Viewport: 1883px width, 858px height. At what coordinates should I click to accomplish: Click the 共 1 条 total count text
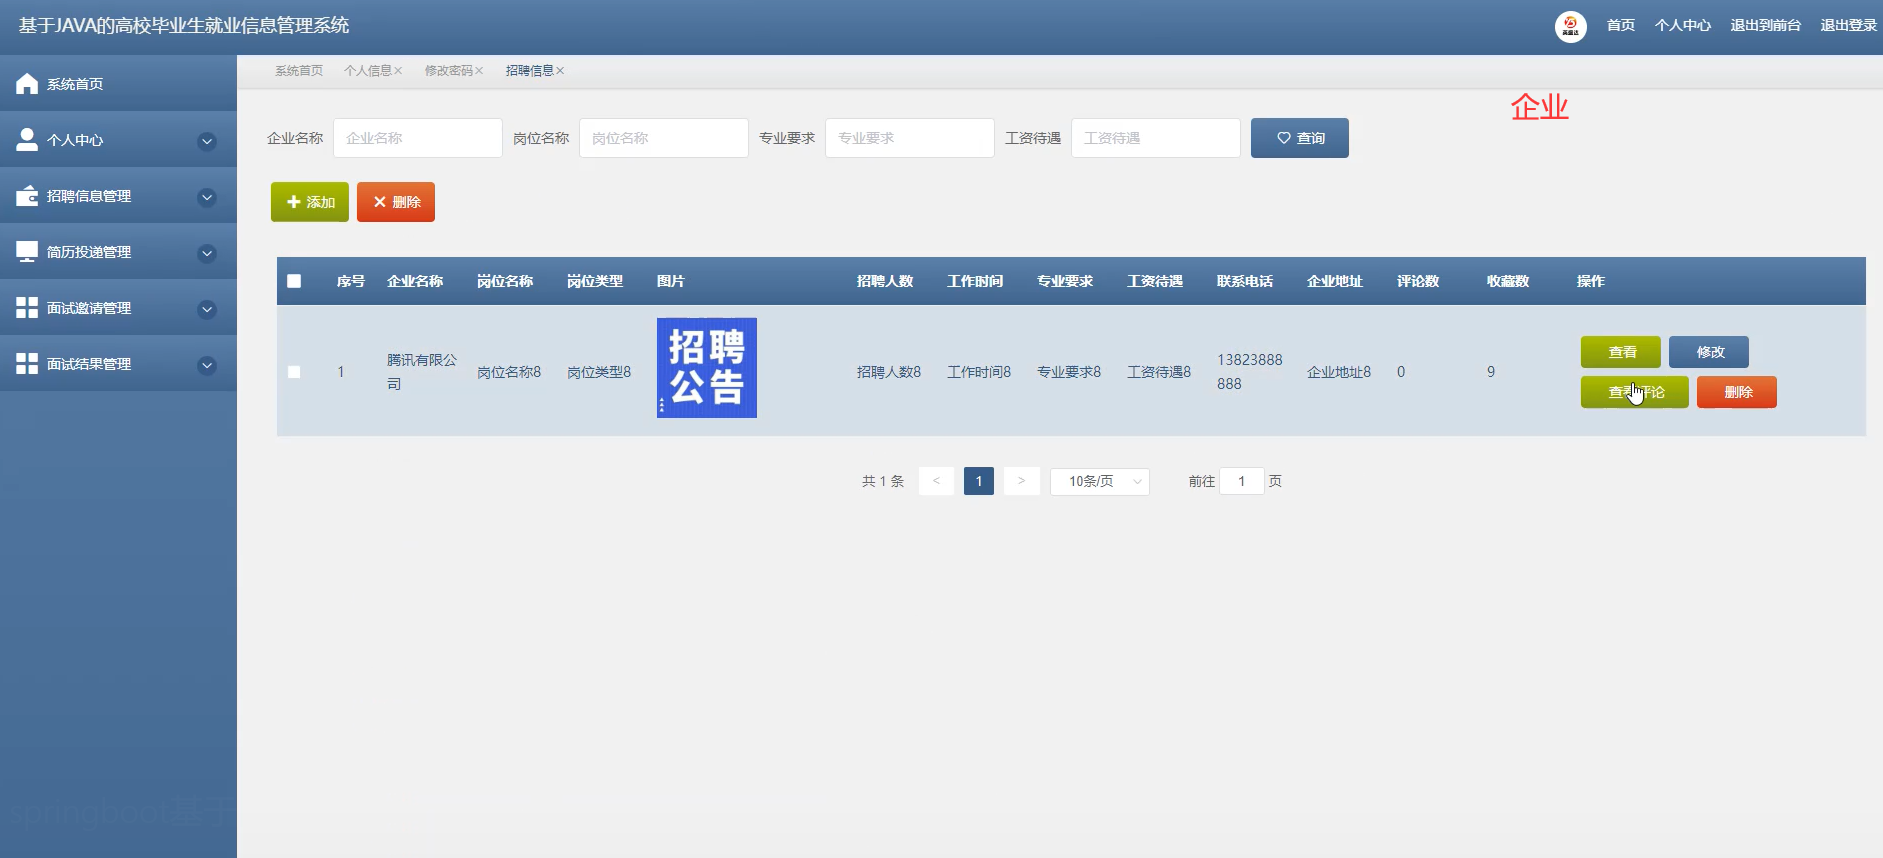[x=883, y=481]
